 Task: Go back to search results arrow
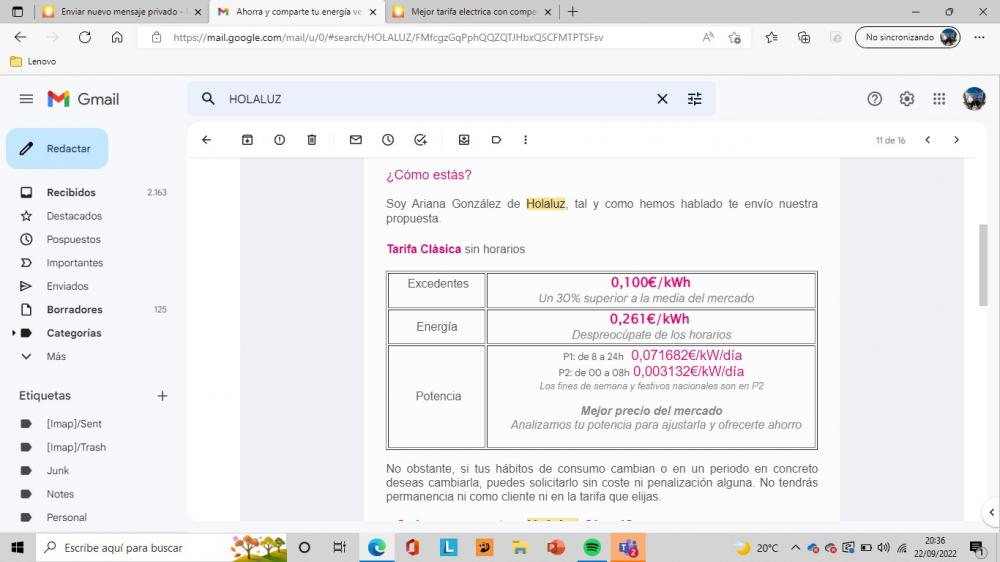pyautogui.click(x=206, y=140)
